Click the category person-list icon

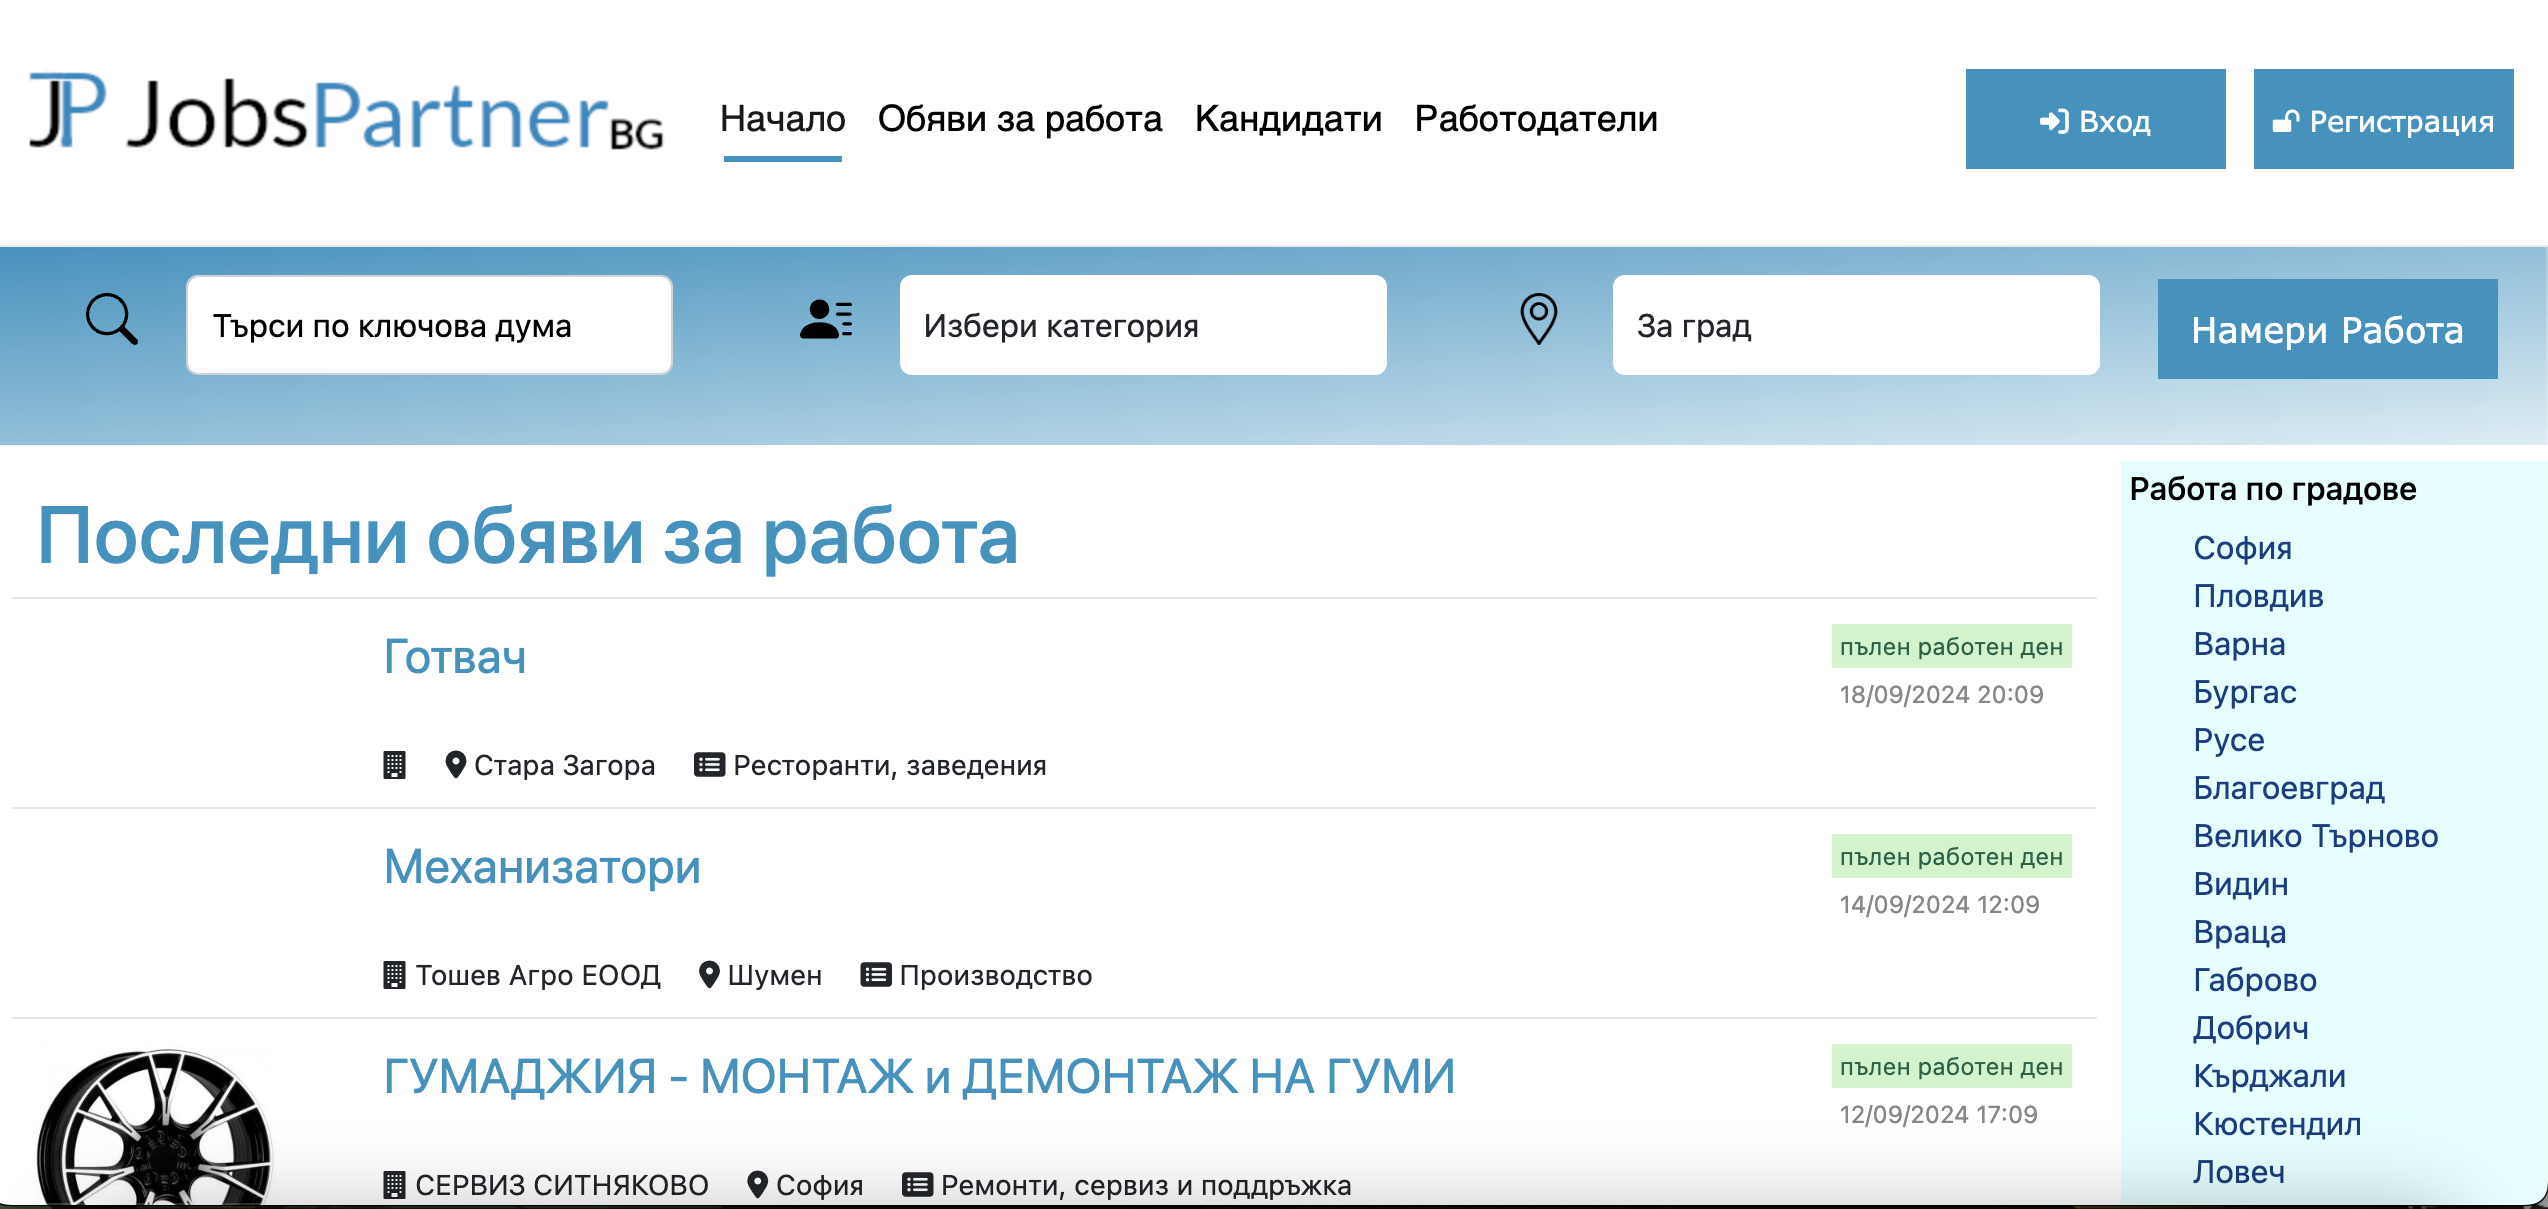point(826,320)
